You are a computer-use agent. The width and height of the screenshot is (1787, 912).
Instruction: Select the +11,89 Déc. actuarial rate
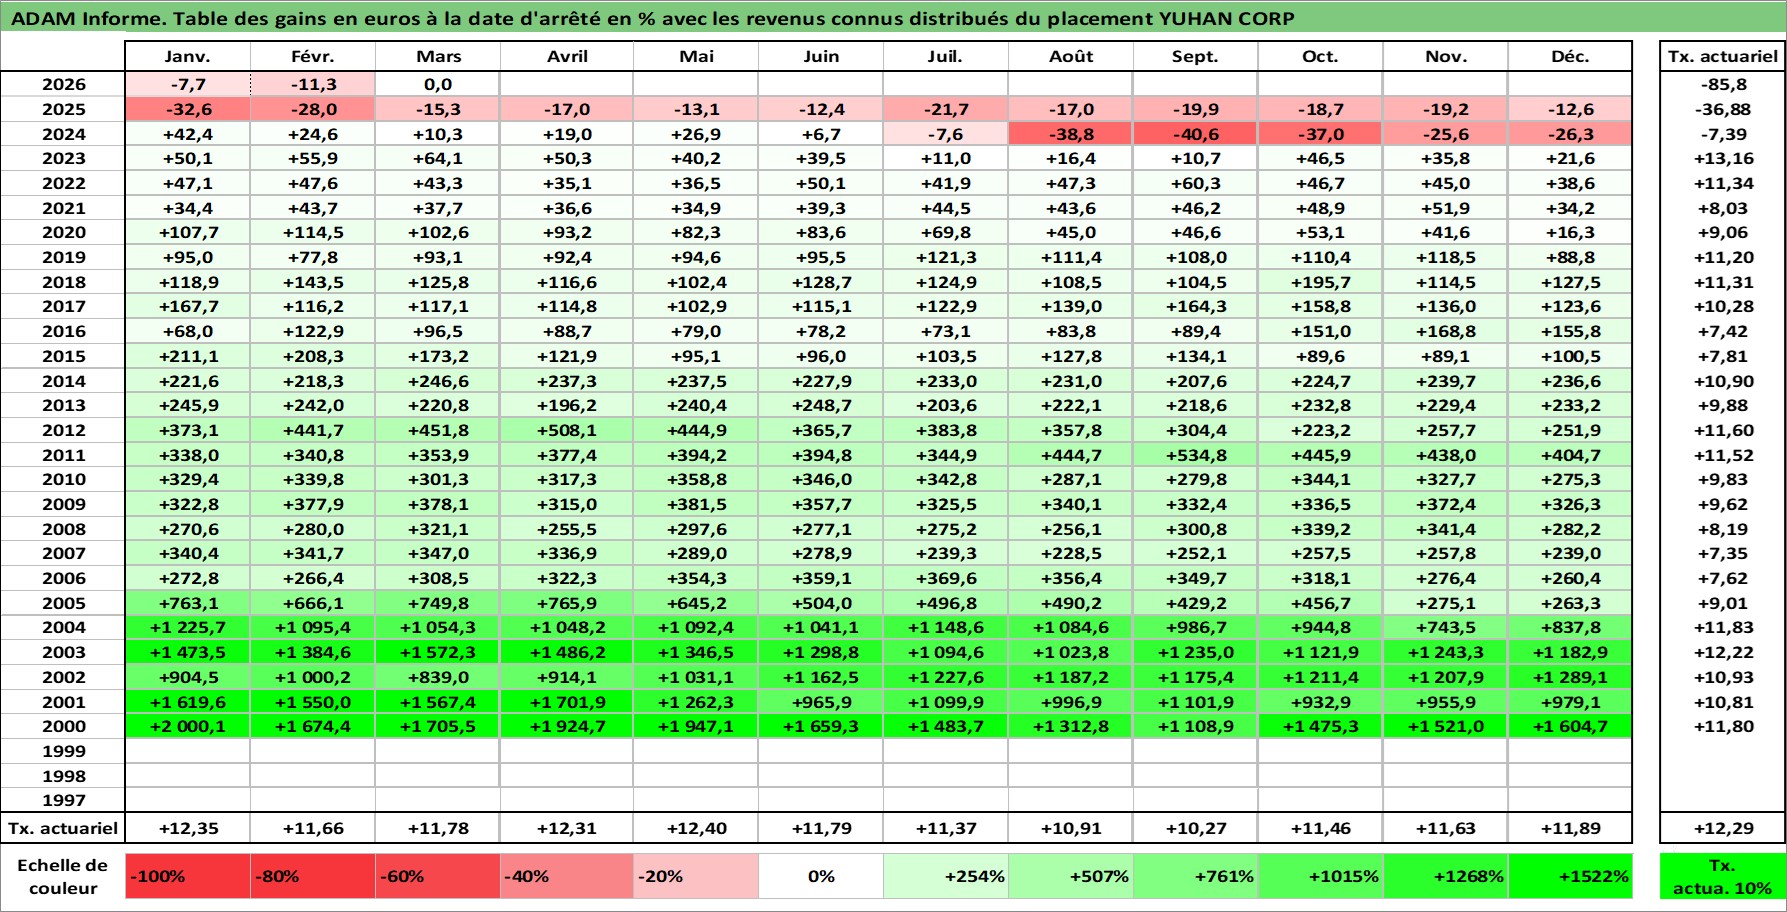[x=1570, y=828]
